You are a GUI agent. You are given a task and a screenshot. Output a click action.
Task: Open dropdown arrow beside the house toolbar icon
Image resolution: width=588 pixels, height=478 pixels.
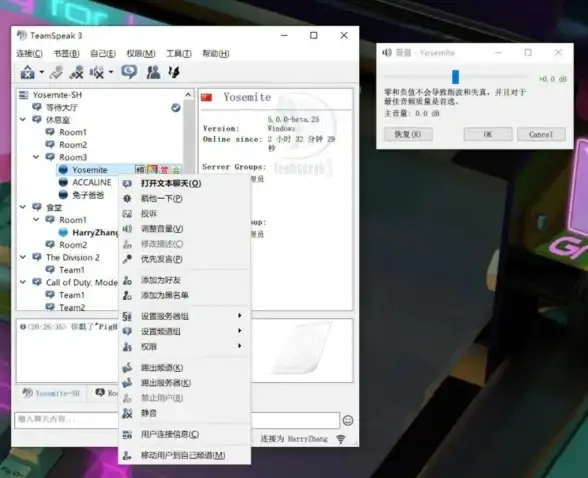(42, 72)
